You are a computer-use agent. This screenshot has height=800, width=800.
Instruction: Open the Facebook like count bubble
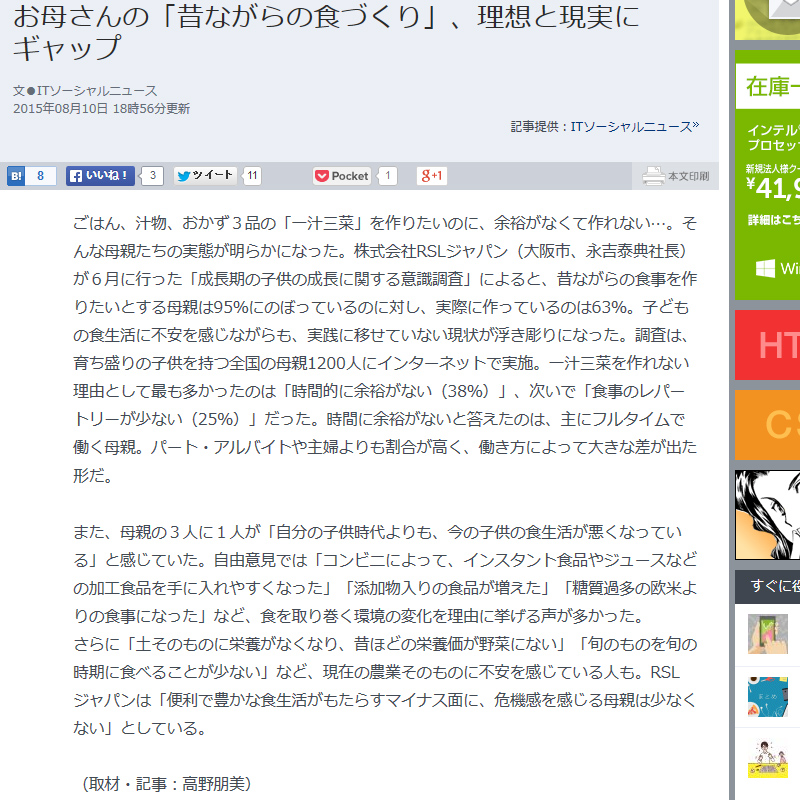pos(152,176)
